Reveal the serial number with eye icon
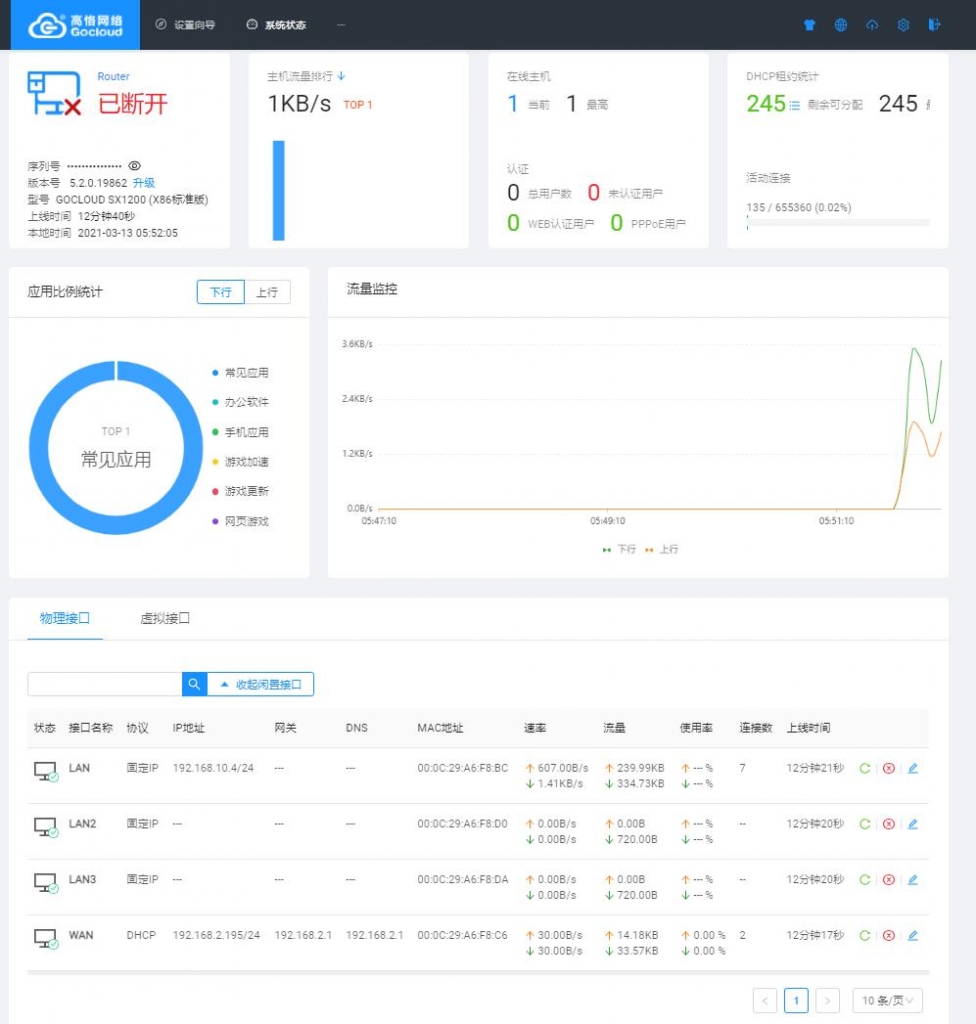This screenshot has width=976, height=1024. tap(135, 166)
